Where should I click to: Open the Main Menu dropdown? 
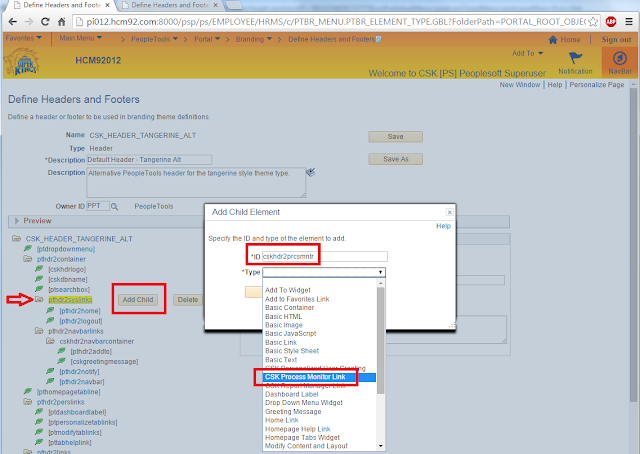pyautogui.click(x=80, y=38)
